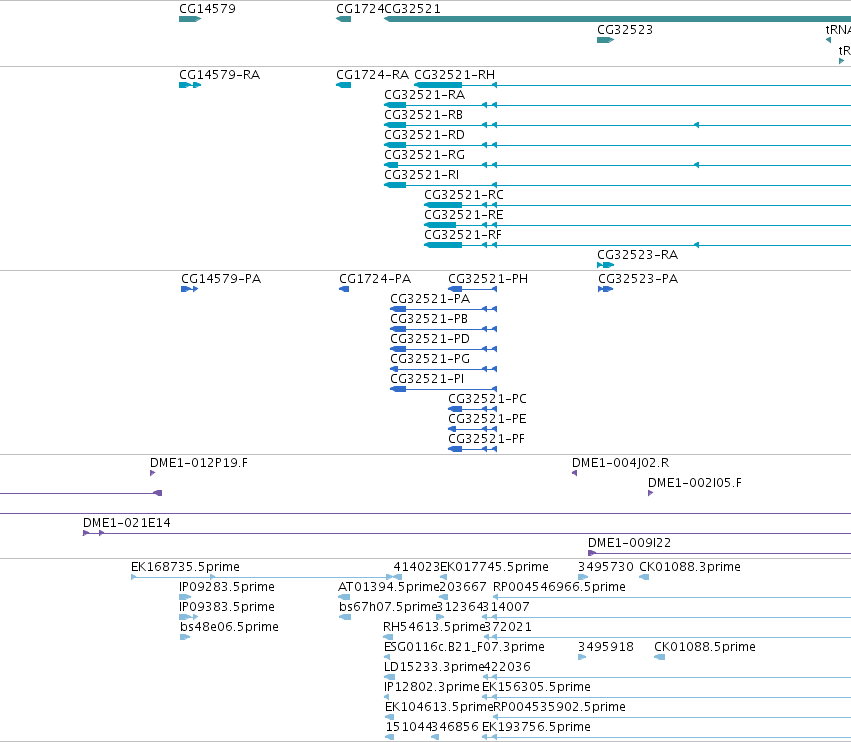Click protein CG32521-PF label

(486, 439)
